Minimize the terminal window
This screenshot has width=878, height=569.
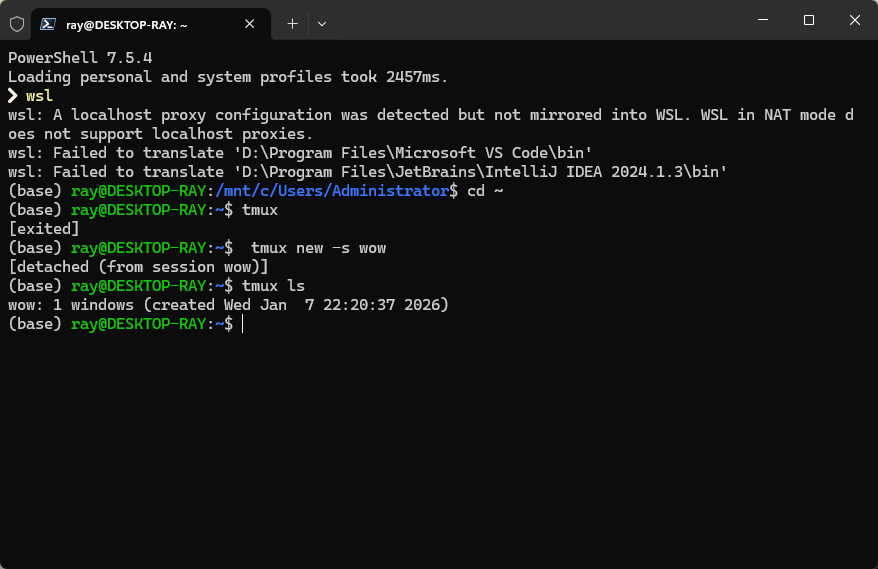point(764,21)
